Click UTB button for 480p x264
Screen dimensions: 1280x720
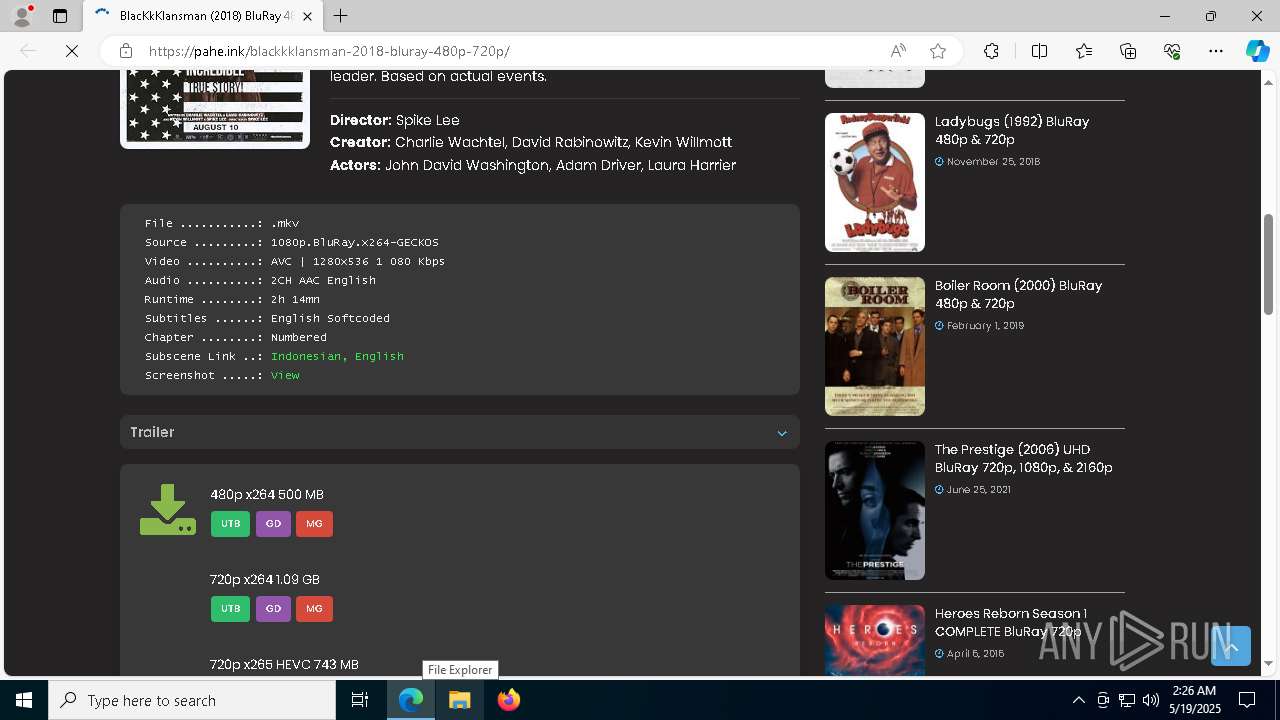pos(230,524)
